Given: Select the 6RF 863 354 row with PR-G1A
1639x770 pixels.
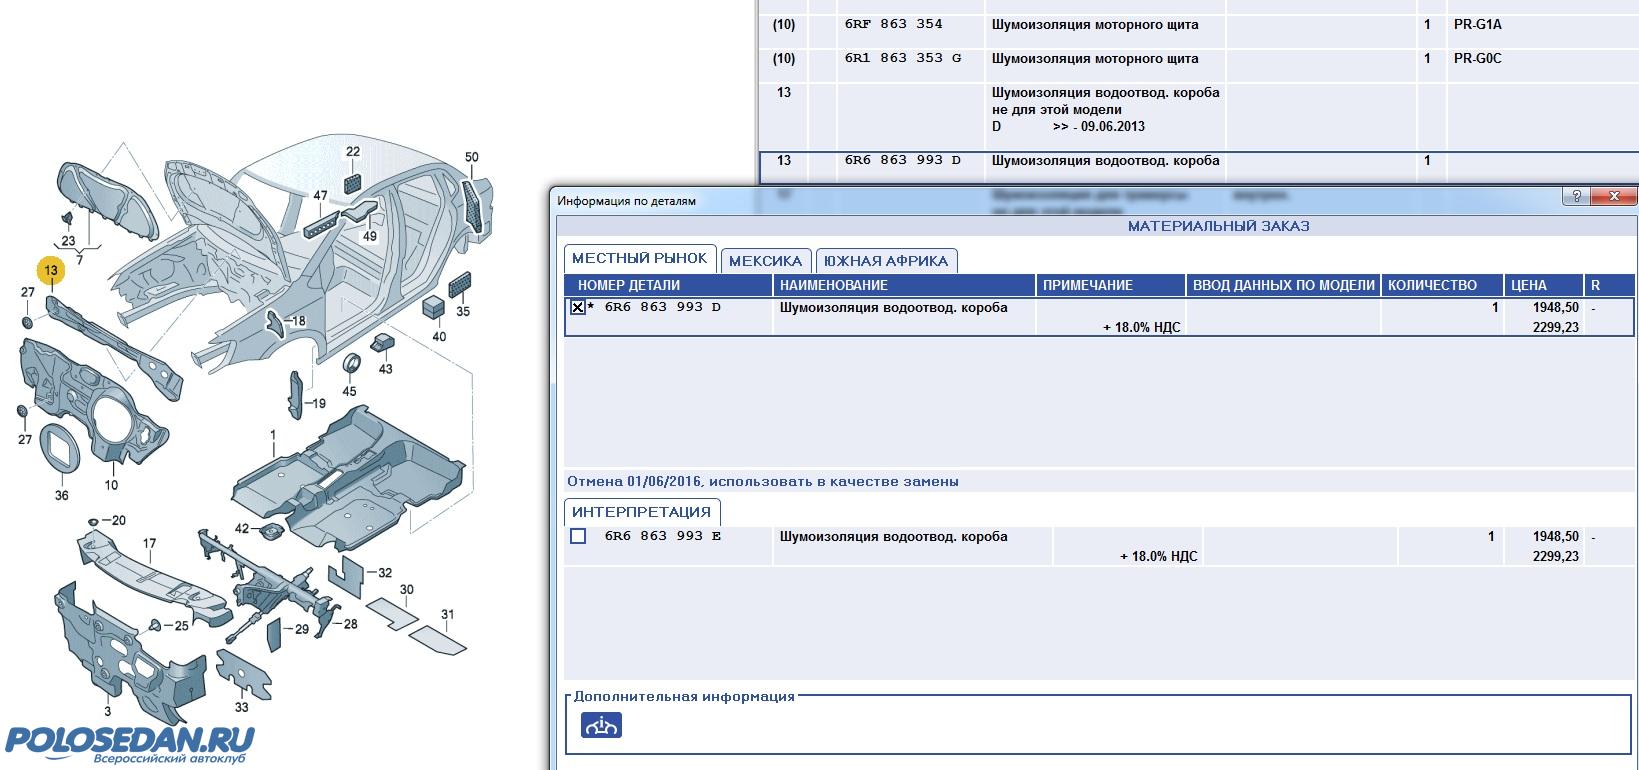Looking at the screenshot, I should pyautogui.click(x=1100, y=25).
